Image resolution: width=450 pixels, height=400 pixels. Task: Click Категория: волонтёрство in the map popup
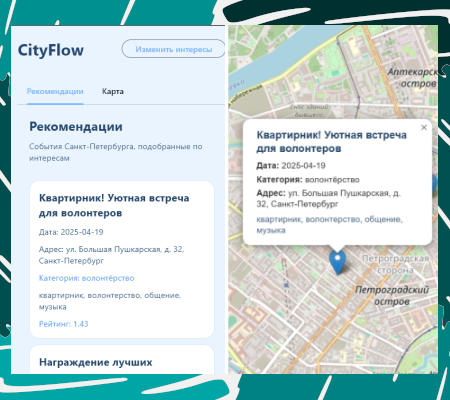click(x=308, y=180)
